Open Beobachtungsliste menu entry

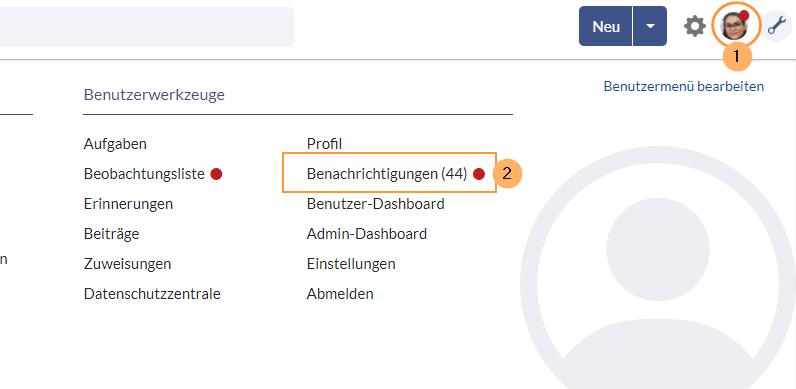(x=144, y=174)
